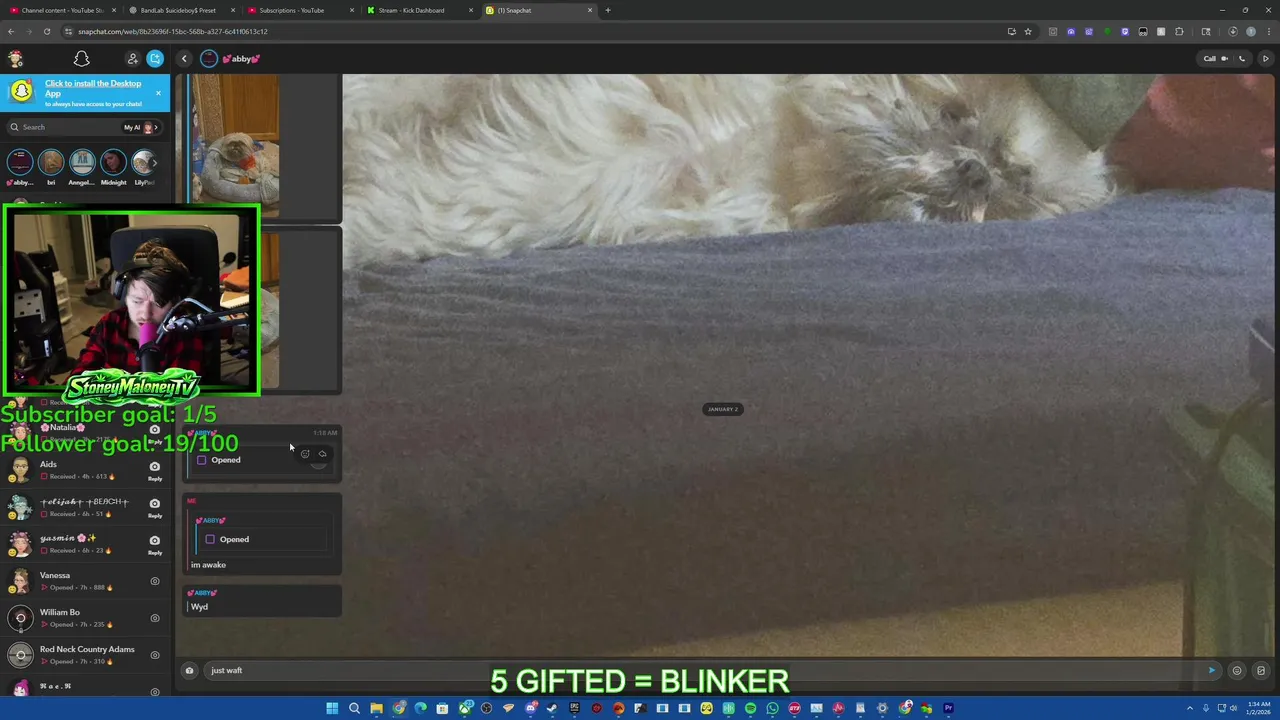1280x720 pixels.
Task: Open the My AI chat button
Action: (x=141, y=127)
